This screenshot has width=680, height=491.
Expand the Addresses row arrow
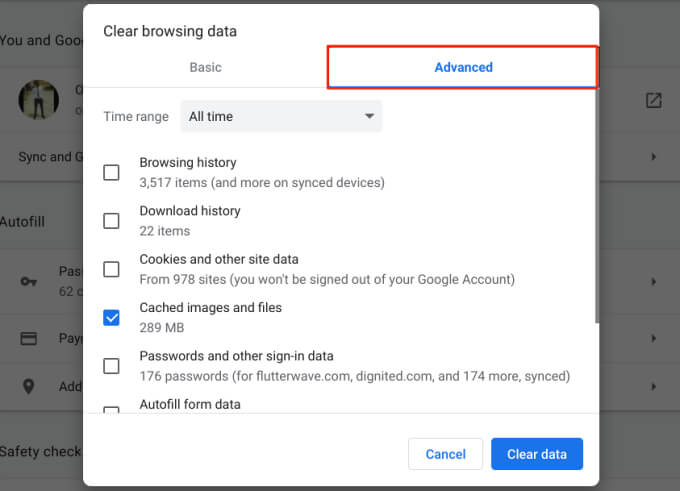click(653, 386)
